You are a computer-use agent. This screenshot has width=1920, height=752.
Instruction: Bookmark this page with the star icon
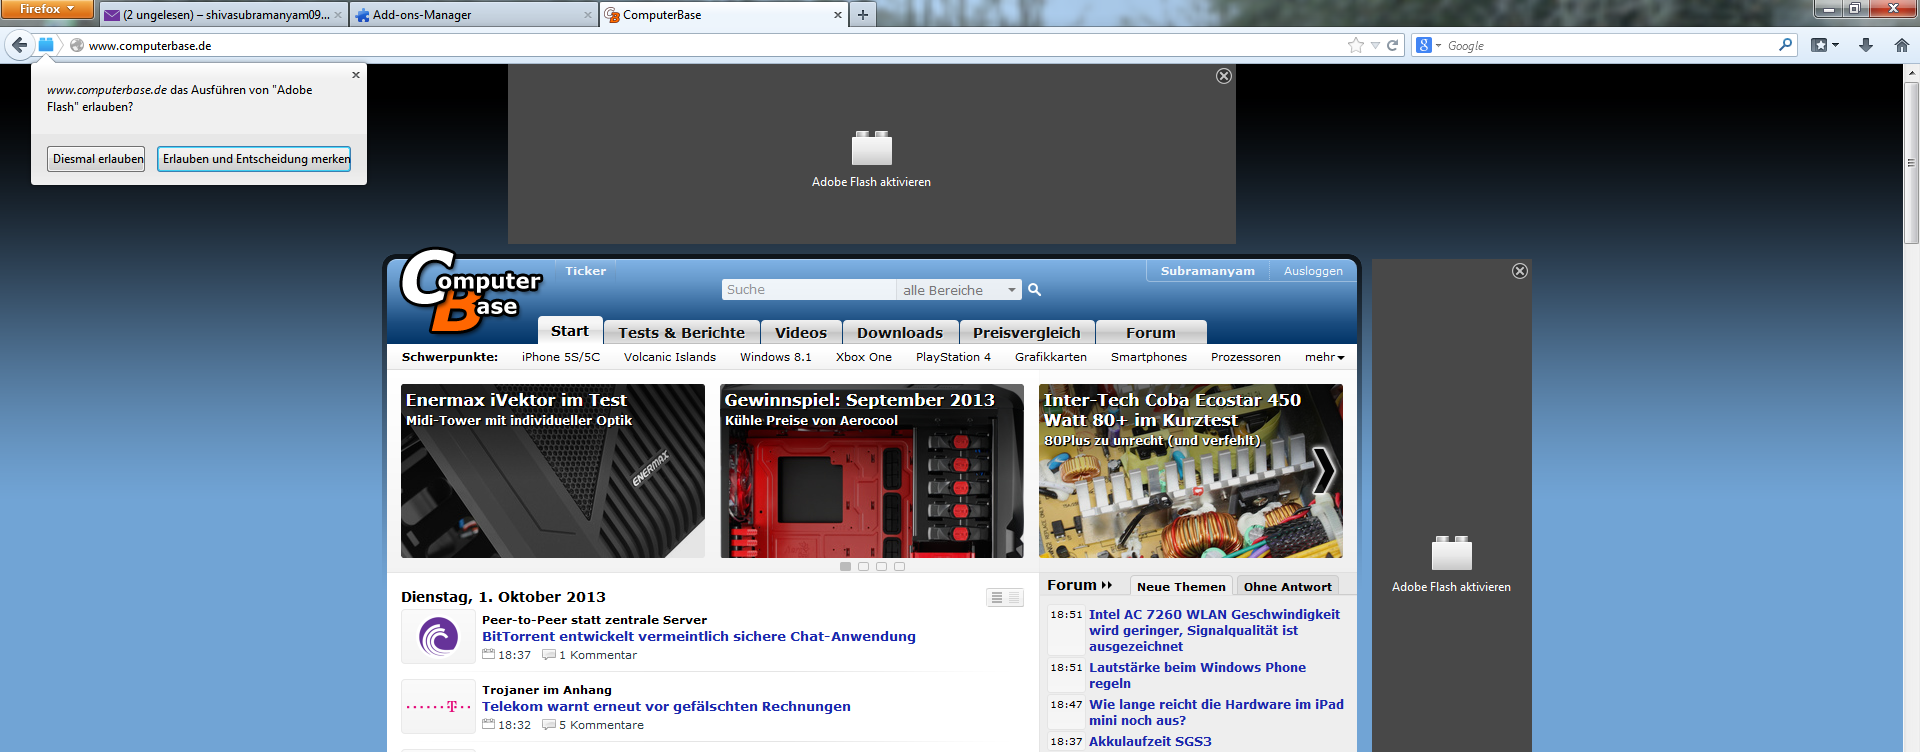pos(1356,45)
